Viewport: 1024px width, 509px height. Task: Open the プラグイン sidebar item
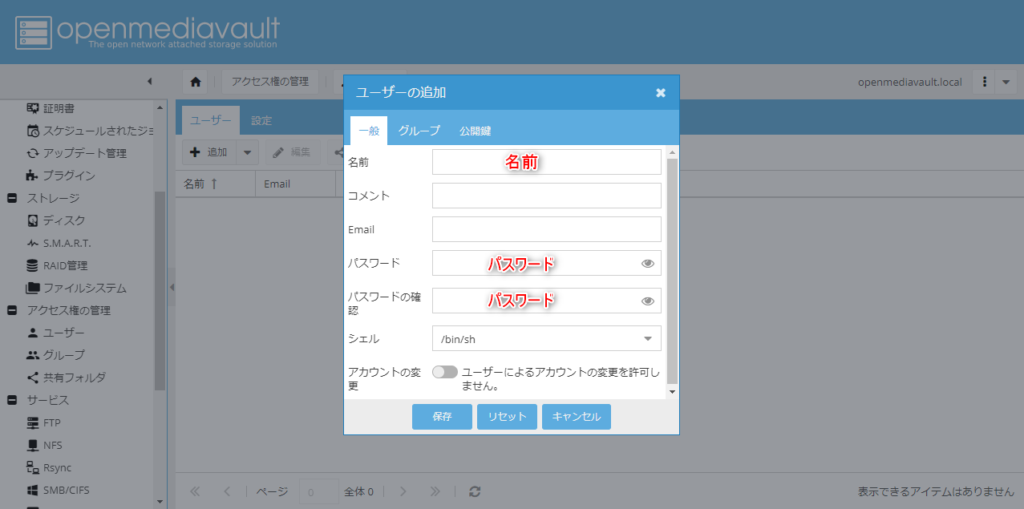coord(68,175)
